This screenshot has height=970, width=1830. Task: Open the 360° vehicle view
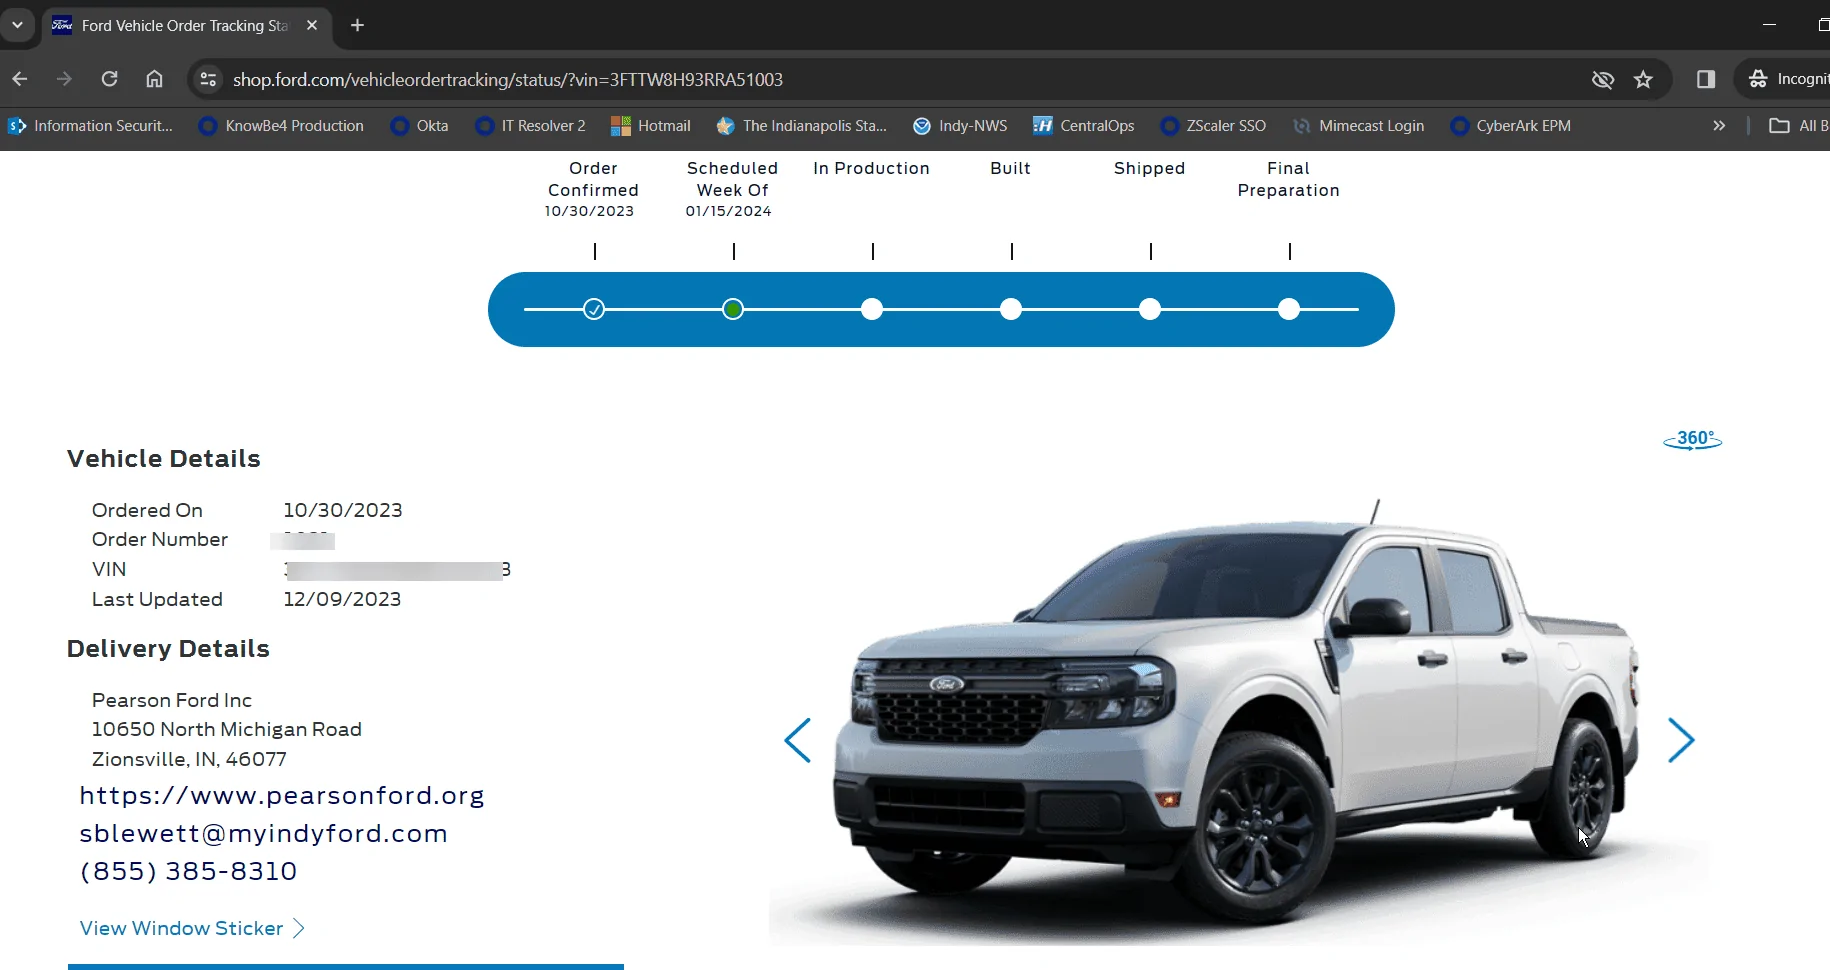click(1692, 439)
